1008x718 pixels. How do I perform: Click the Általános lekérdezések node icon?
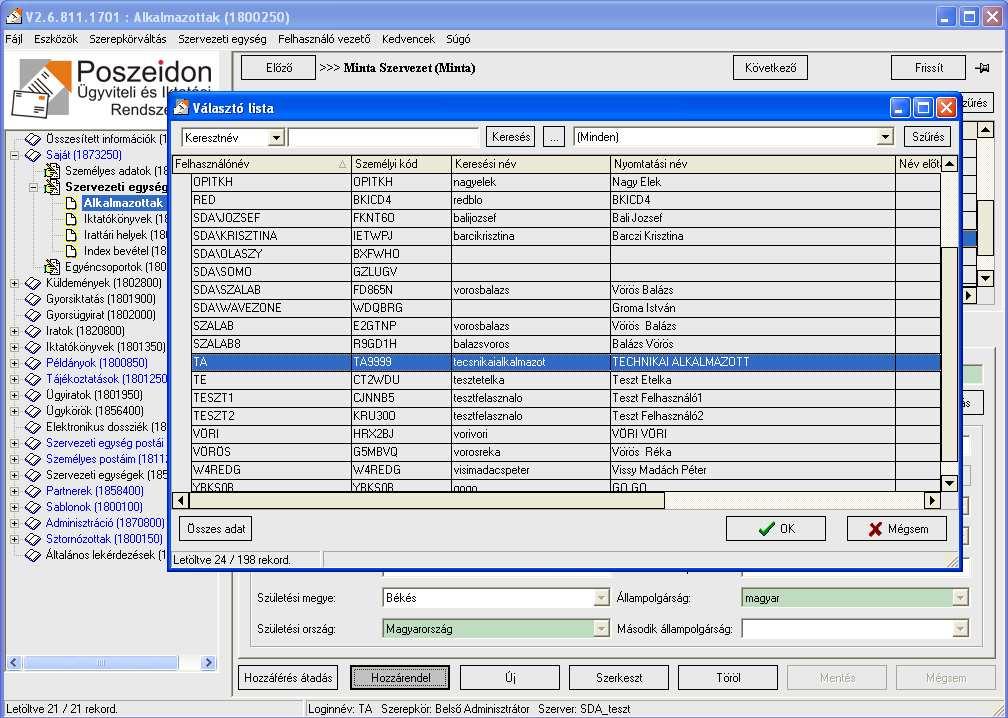click(x=33, y=555)
